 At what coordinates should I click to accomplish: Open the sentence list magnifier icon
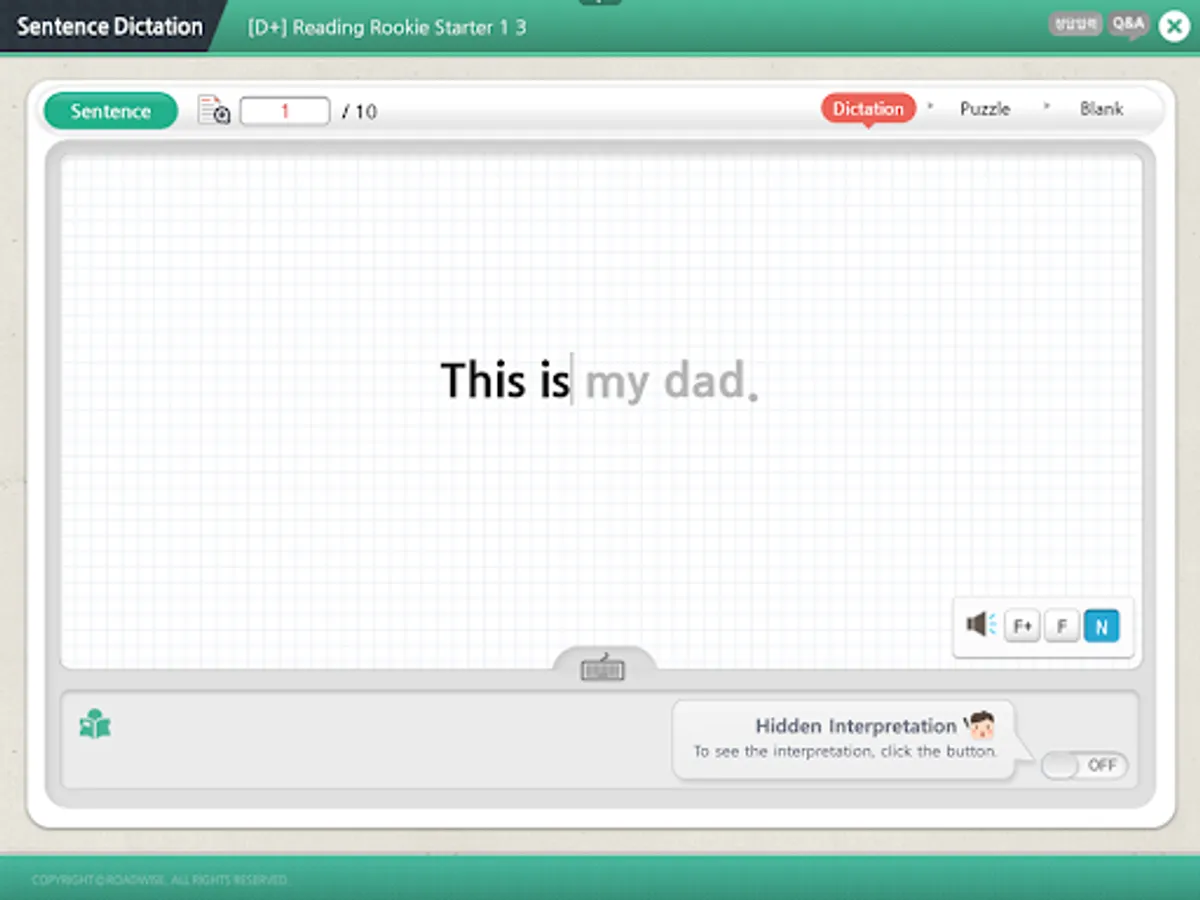click(x=214, y=110)
